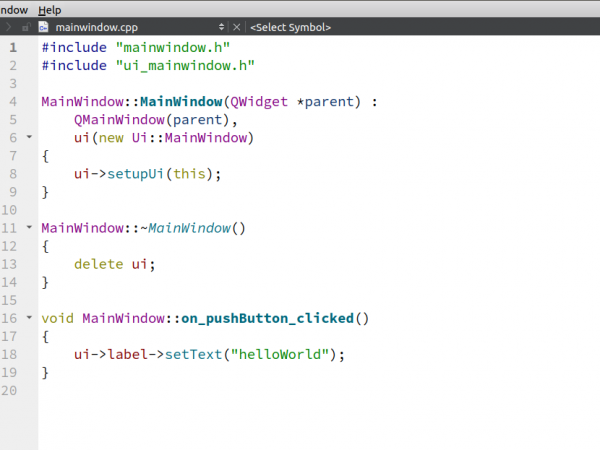Open the partially visible Window menu
Image resolution: width=600 pixels, height=450 pixels.
(13, 9)
